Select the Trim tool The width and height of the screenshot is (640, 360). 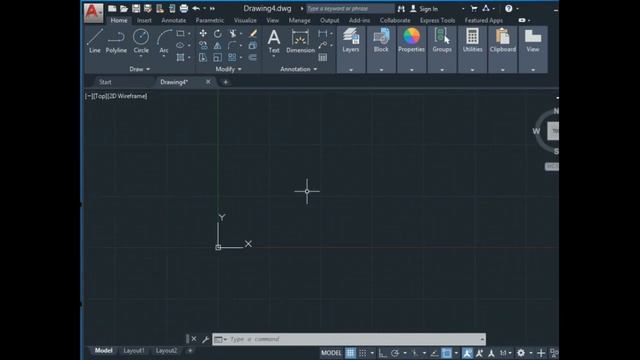[x=233, y=33]
